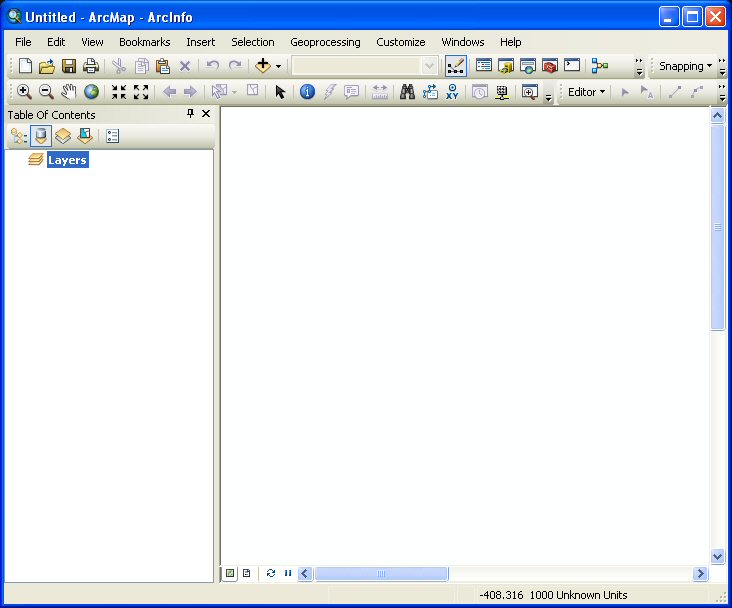Open the ArcToolbox red toolbox icon
This screenshot has height=608, width=732.
tap(550, 65)
